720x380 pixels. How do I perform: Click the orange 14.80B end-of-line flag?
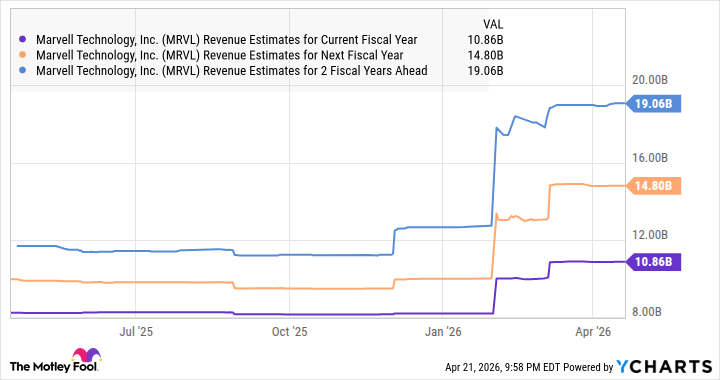653,186
